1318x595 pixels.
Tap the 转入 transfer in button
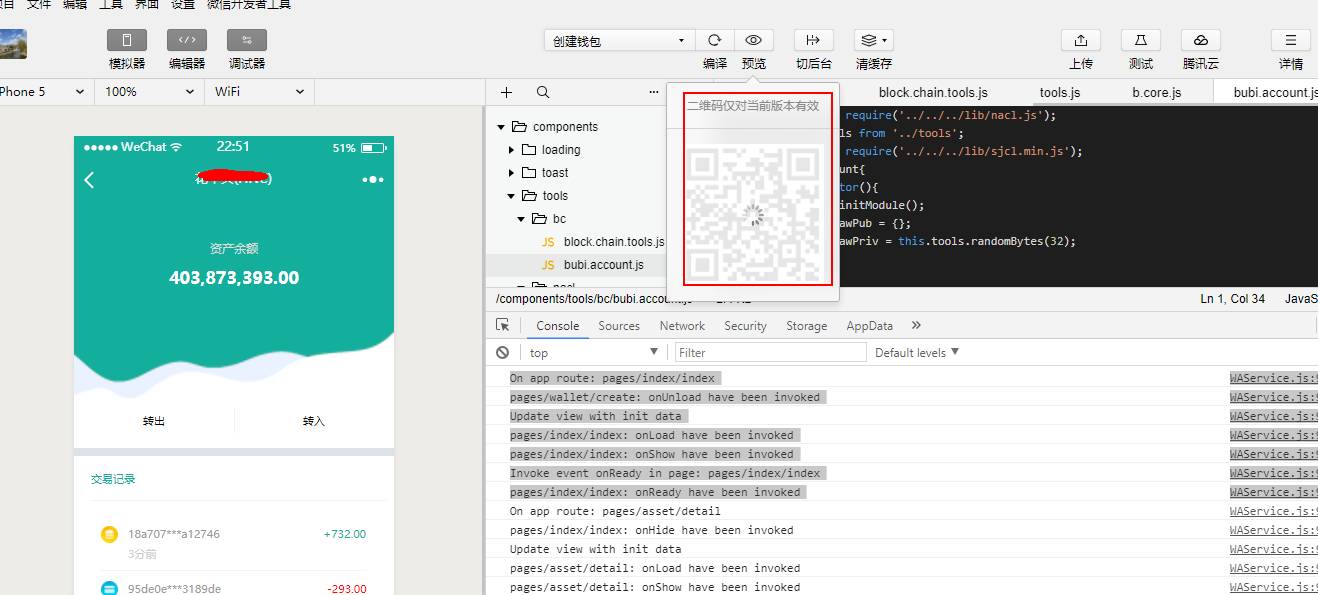pos(314,421)
